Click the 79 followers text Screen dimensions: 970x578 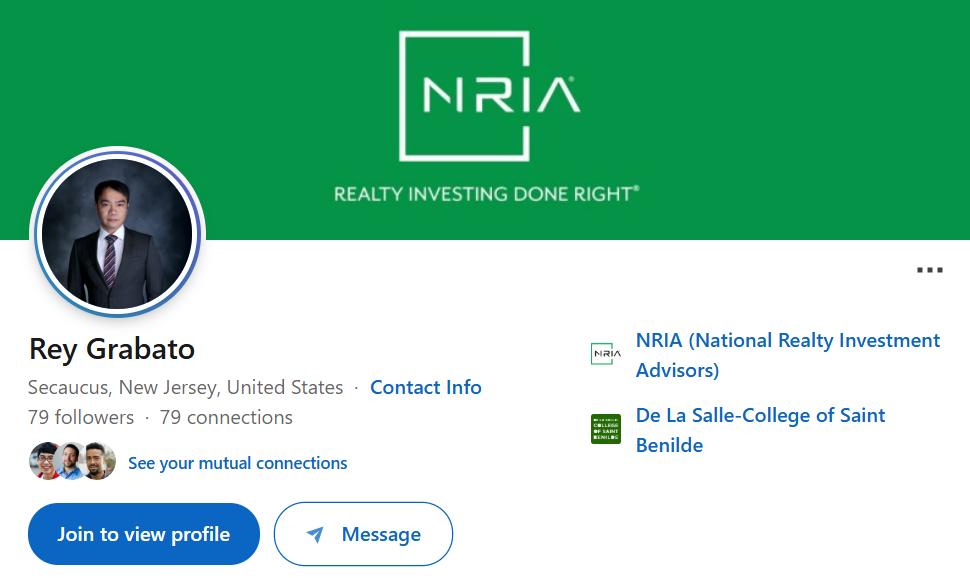pos(81,417)
